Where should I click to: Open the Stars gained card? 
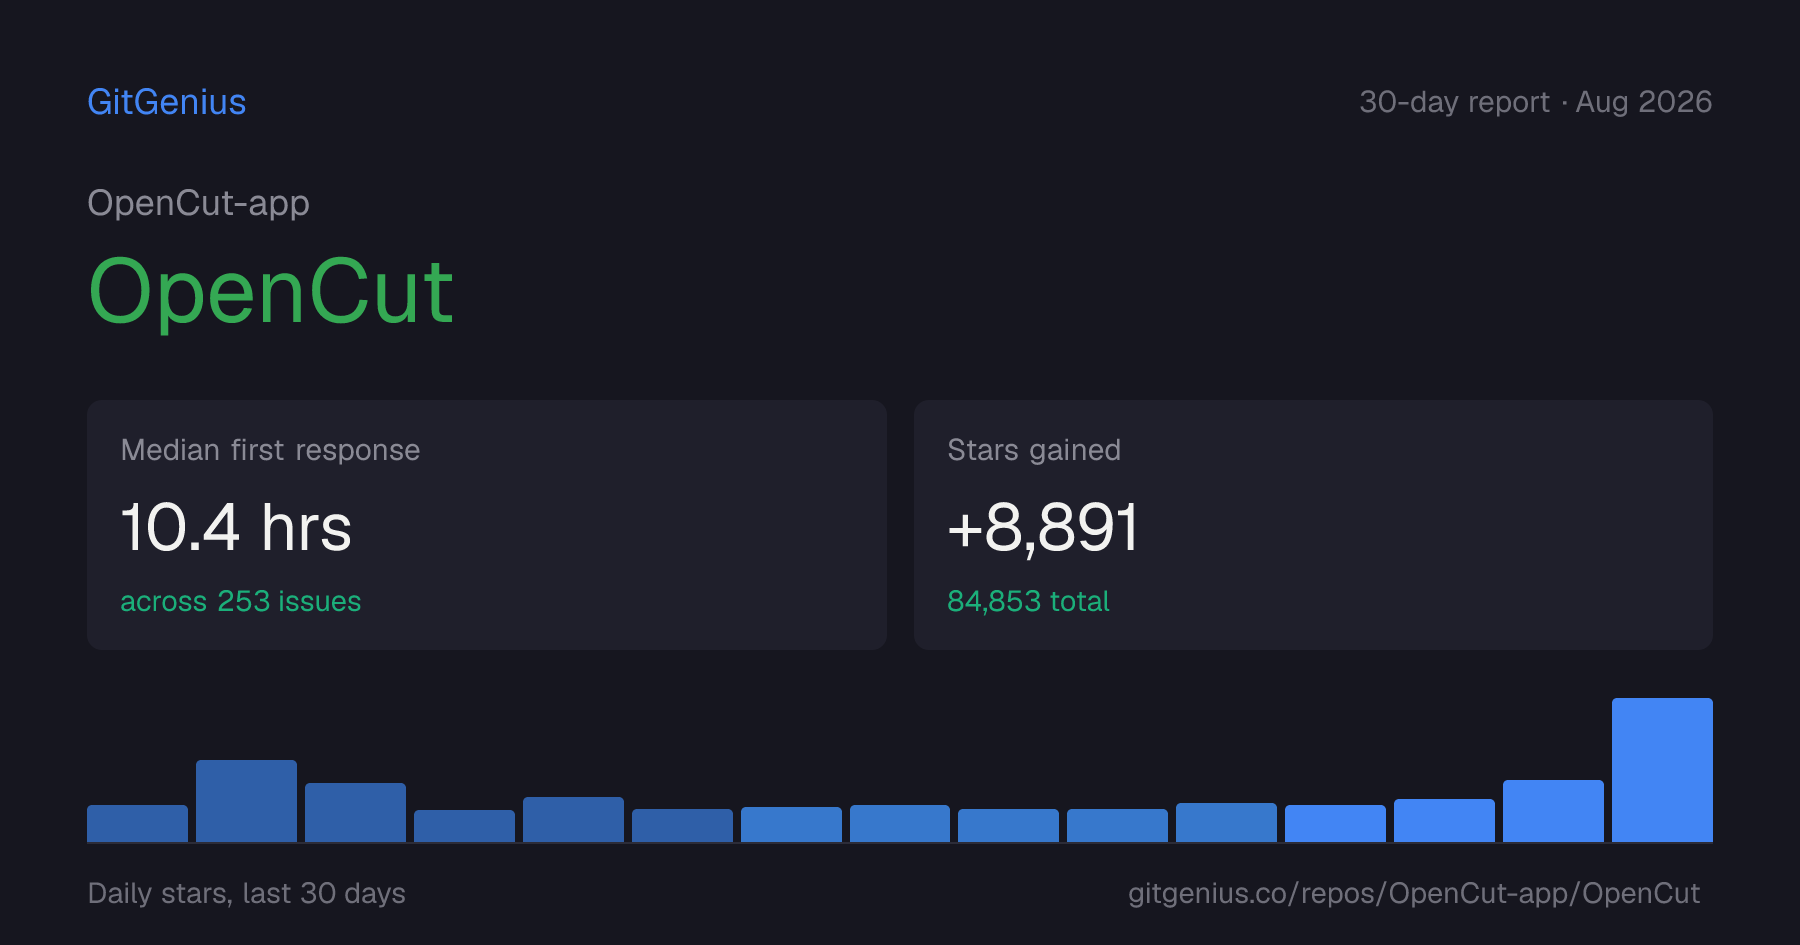point(1313,525)
